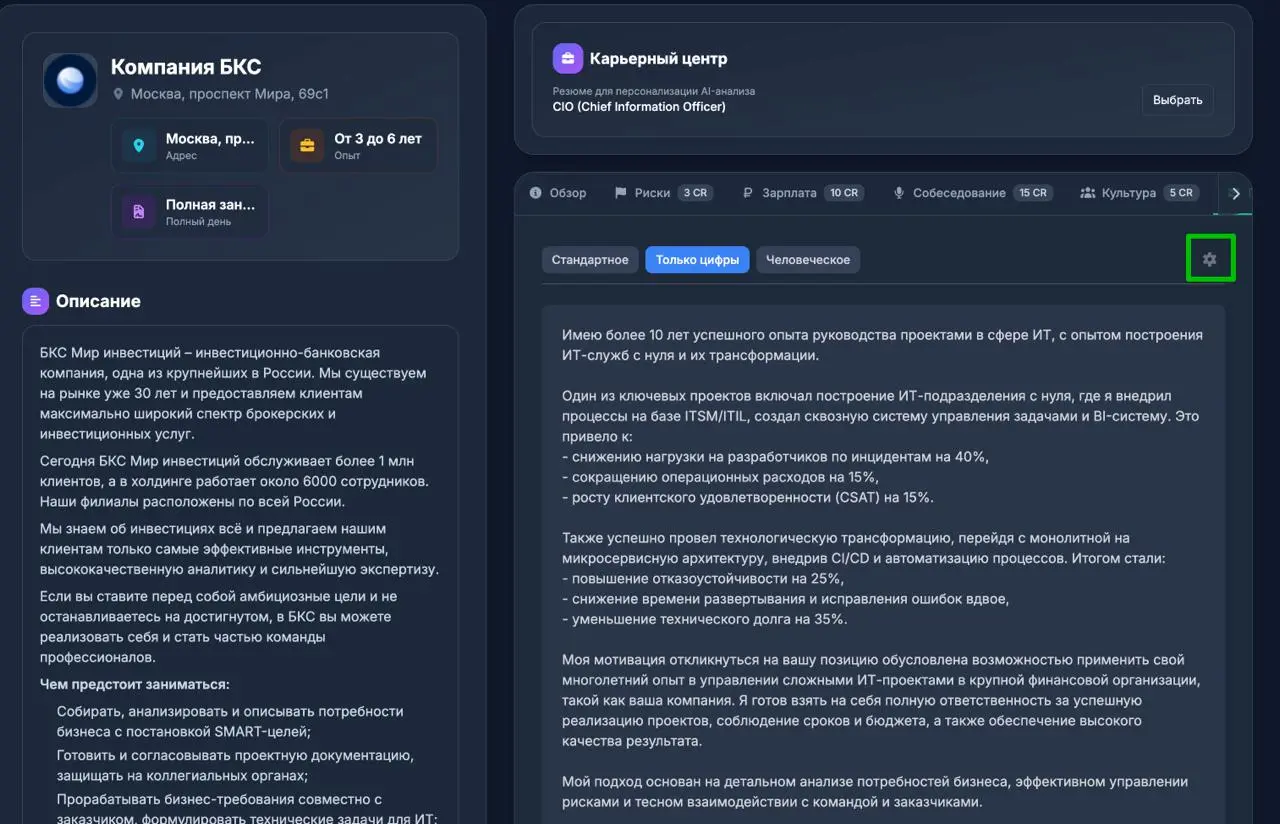Screen dimensions: 1280x824
Task: Click the Москва address info card
Action: click(189, 146)
